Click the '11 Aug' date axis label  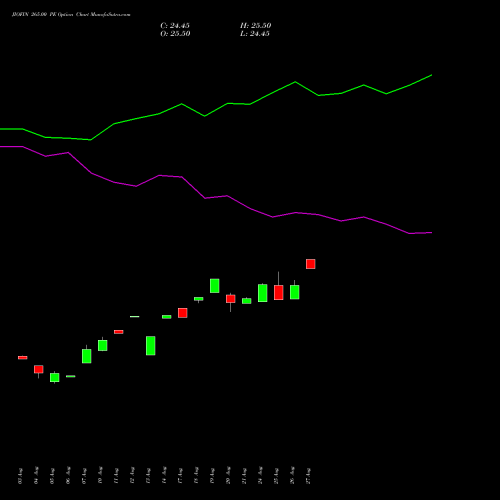117,476
